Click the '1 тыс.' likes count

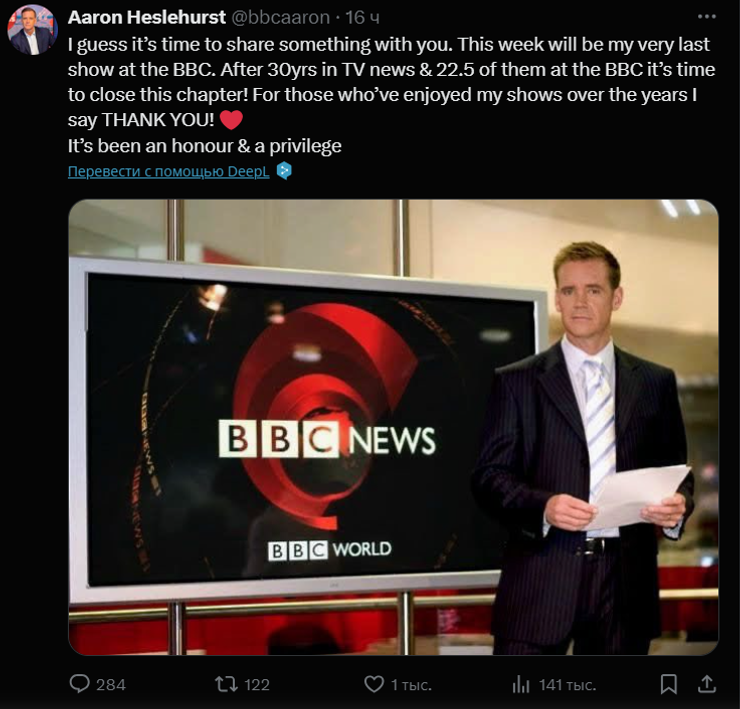[x=411, y=684]
